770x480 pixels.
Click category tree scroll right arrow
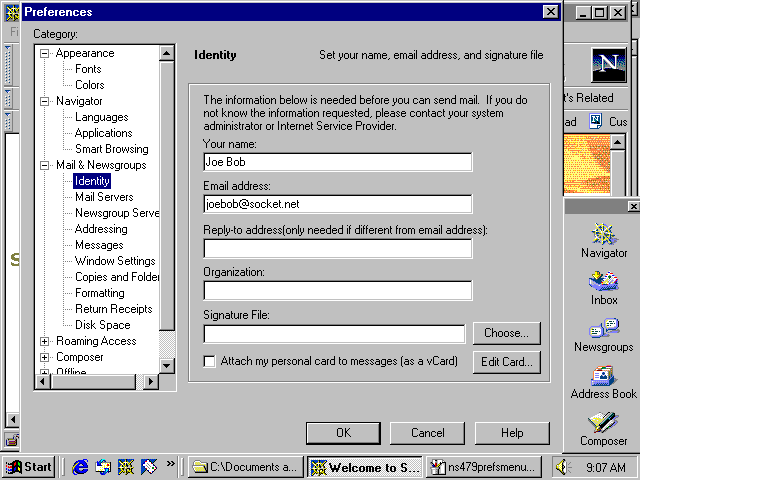click(x=150, y=381)
